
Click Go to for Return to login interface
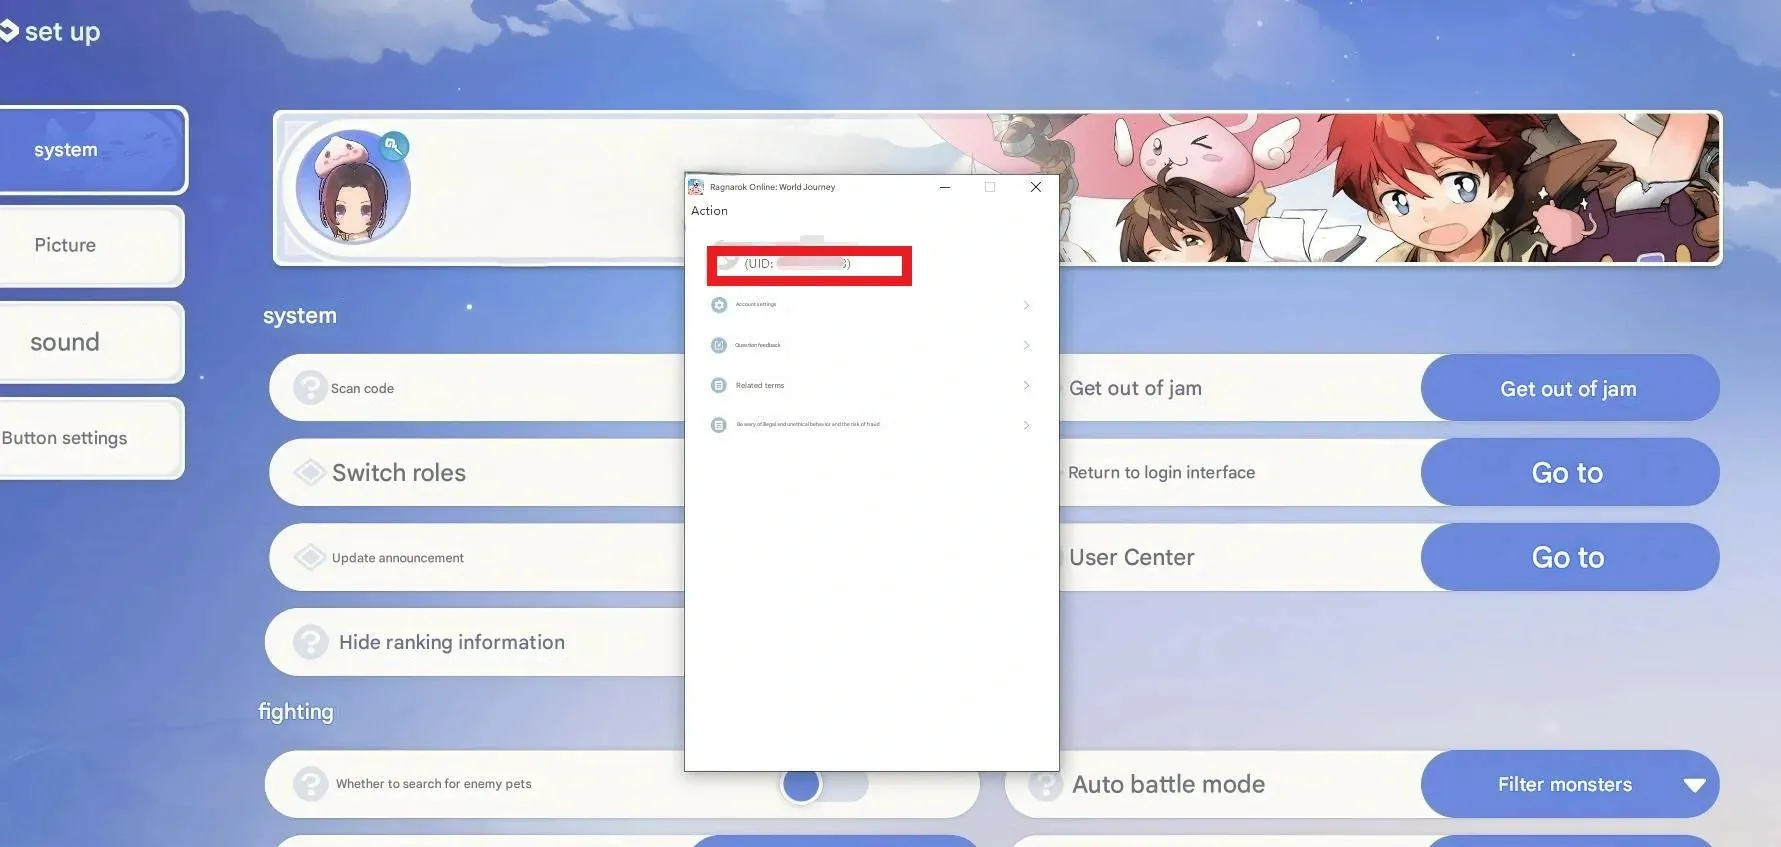tap(1569, 472)
